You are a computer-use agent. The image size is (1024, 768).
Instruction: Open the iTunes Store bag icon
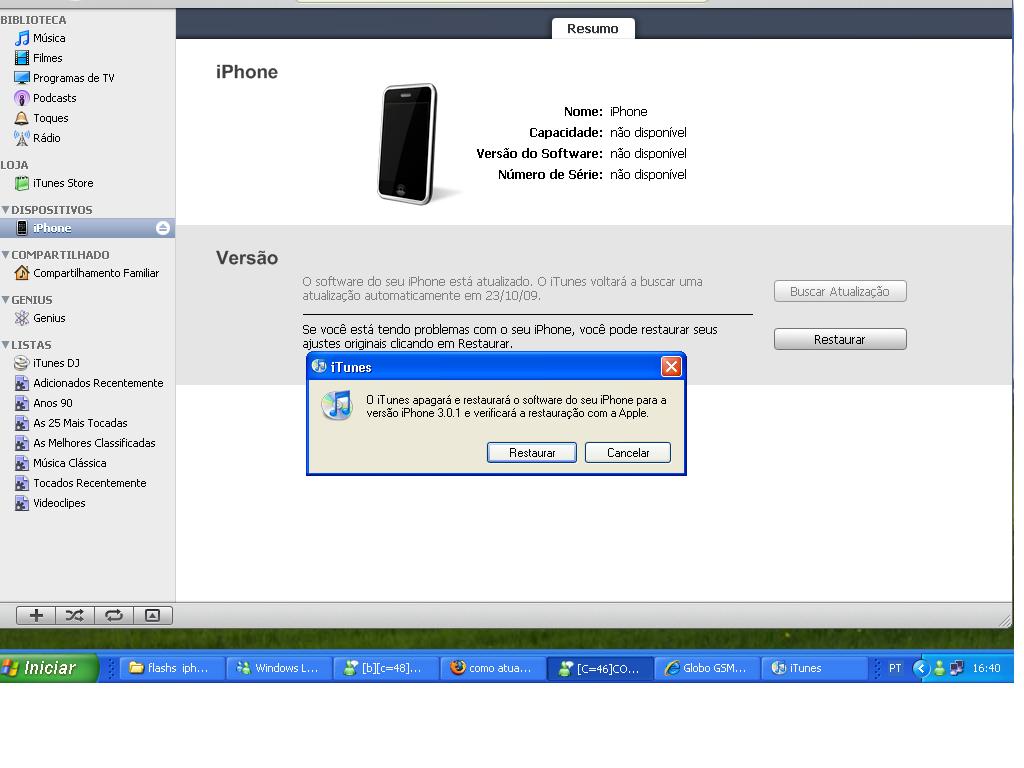click(22, 184)
